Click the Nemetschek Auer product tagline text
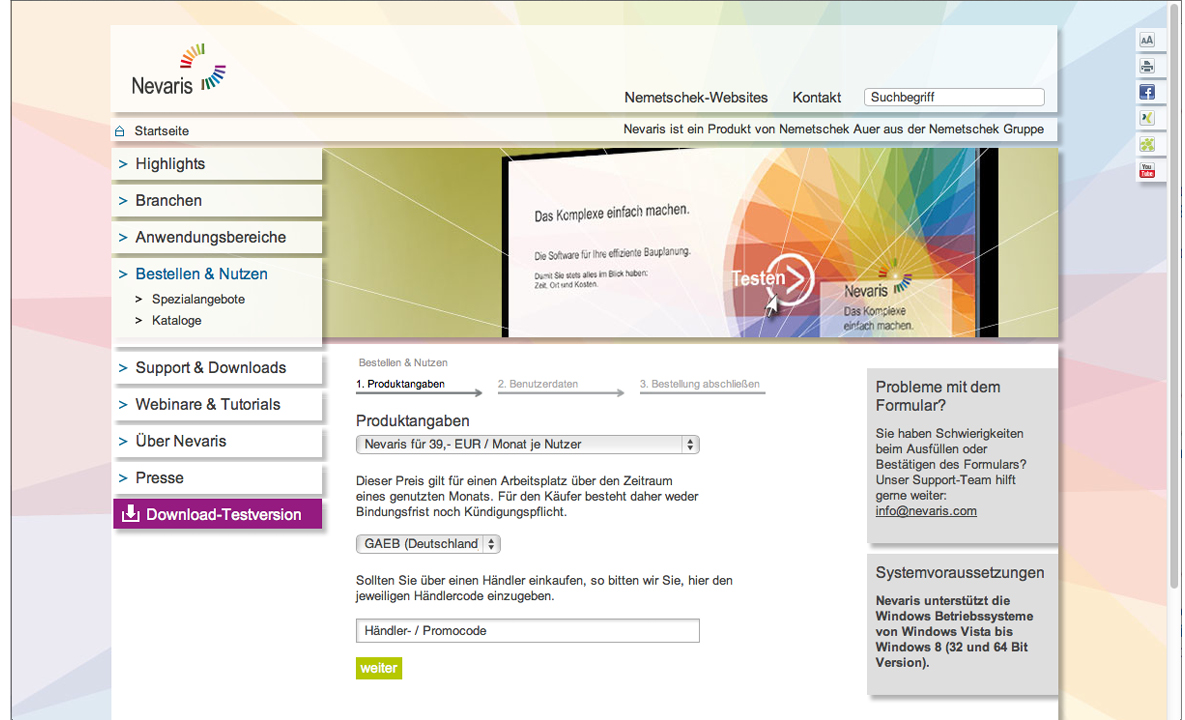The height and width of the screenshot is (720, 1185). [834, 129]
